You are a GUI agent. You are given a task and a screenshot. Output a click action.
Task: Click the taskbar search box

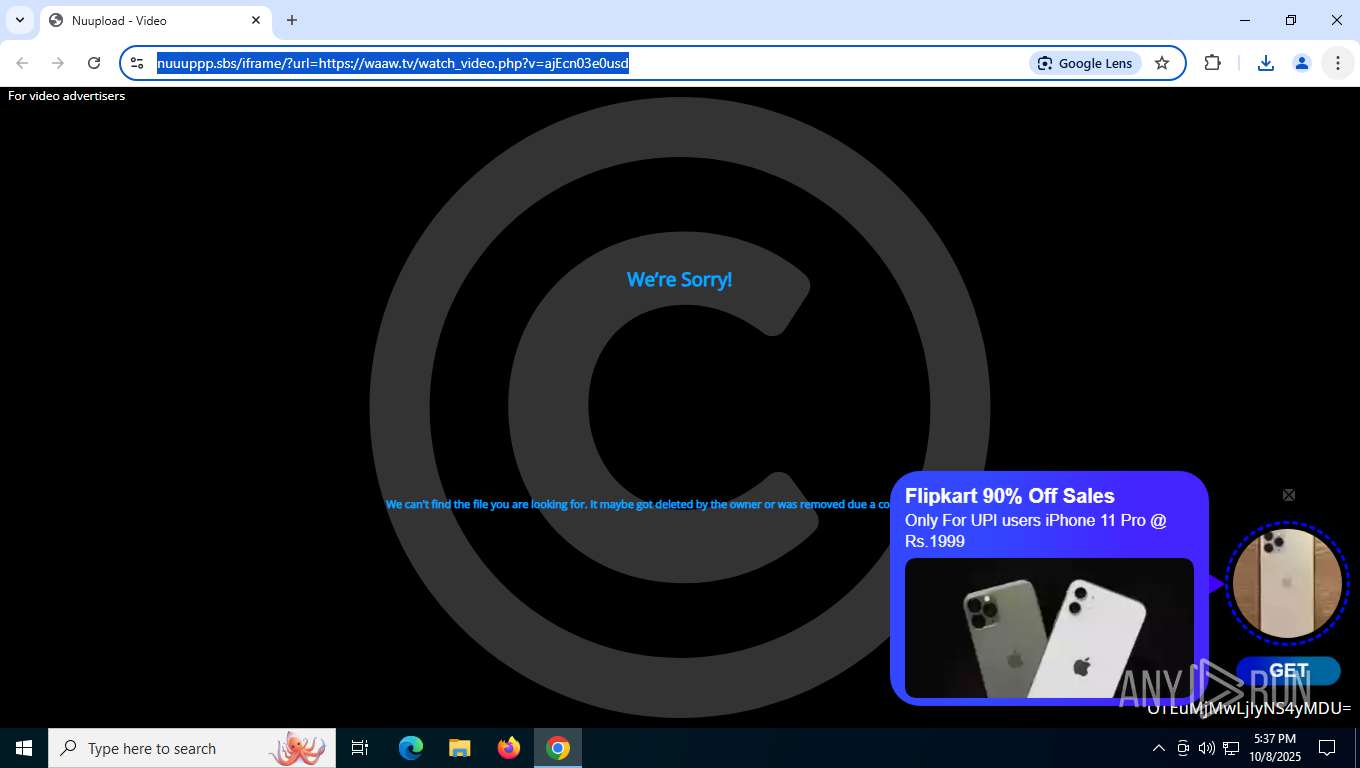click(192, 748)
